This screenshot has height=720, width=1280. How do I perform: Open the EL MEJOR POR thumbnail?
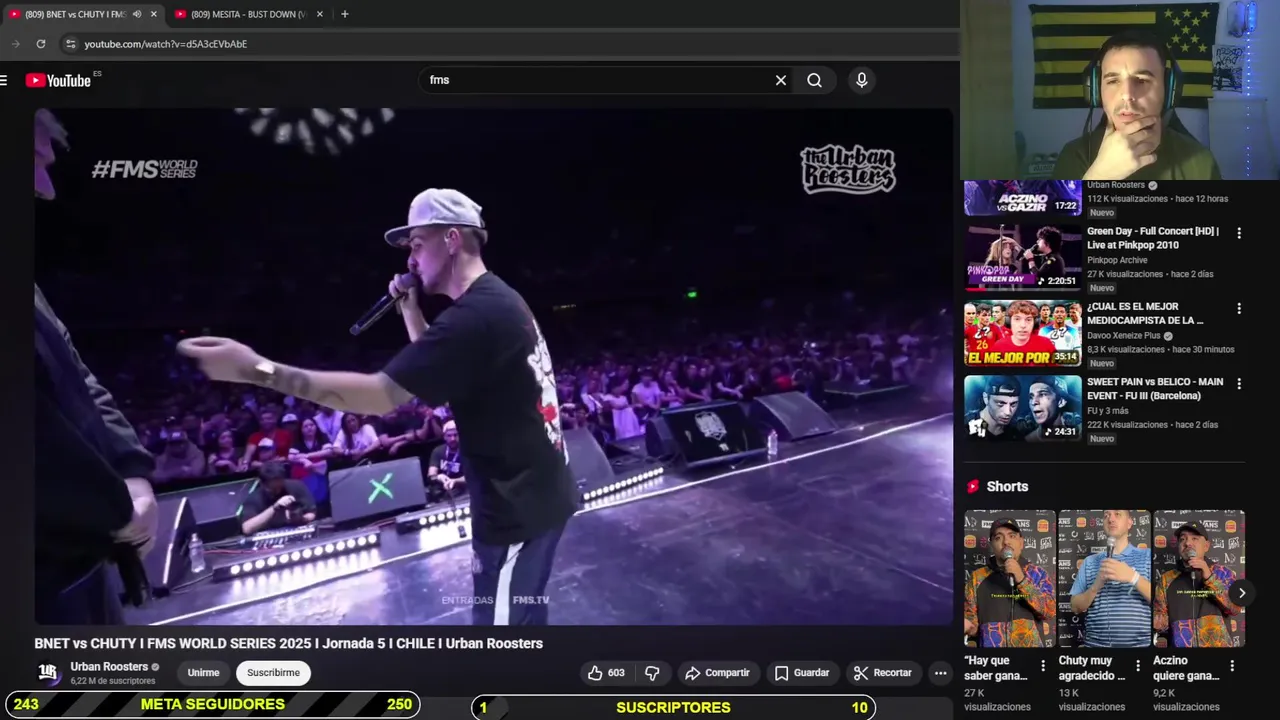(x=1022, y=333)
